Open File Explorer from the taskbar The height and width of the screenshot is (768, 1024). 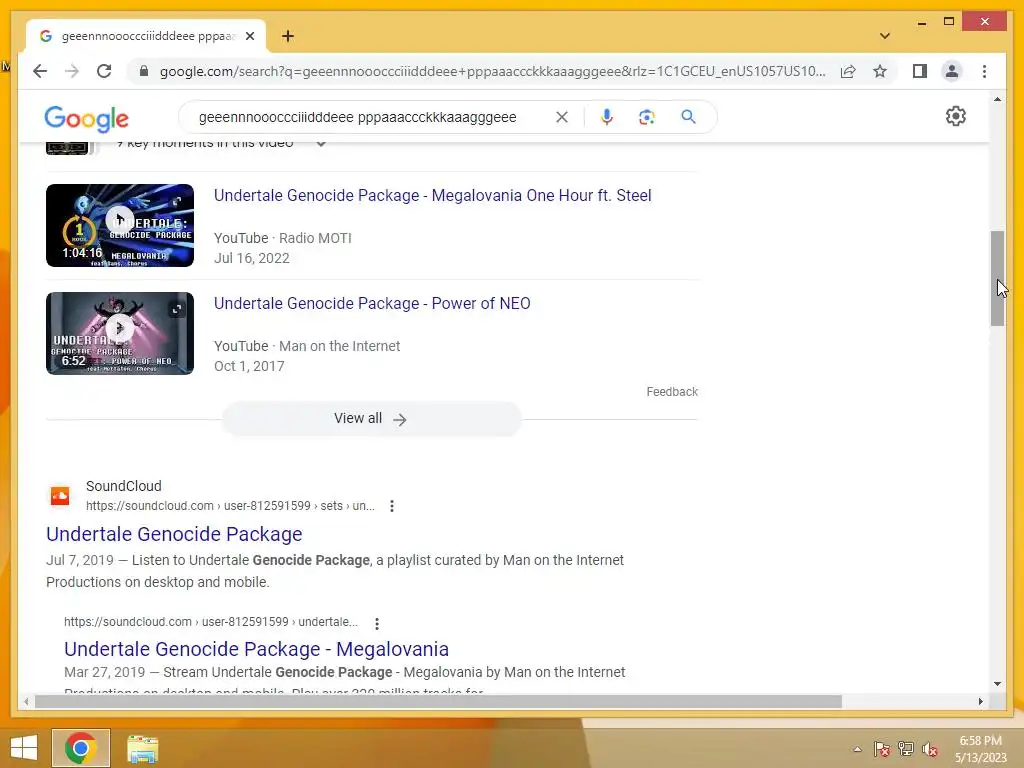(x=142, y=748)
